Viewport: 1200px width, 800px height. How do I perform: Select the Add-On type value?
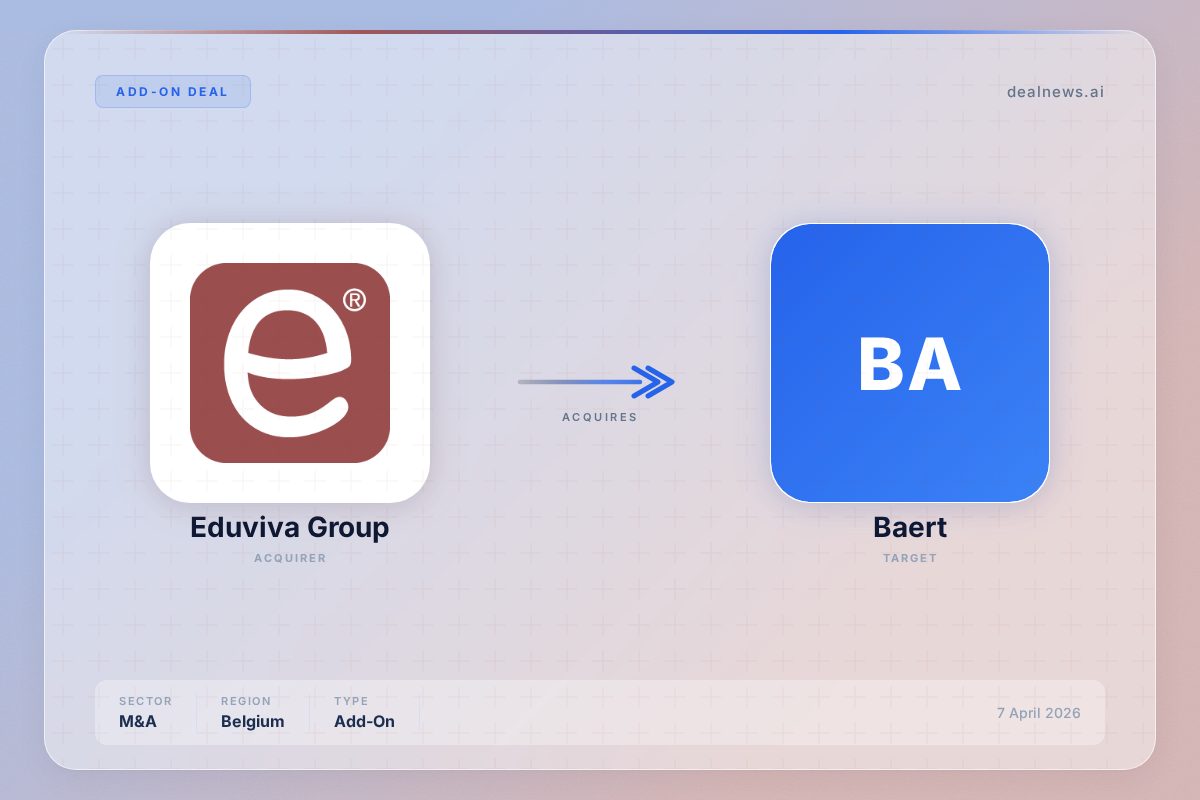click(364, 721)
